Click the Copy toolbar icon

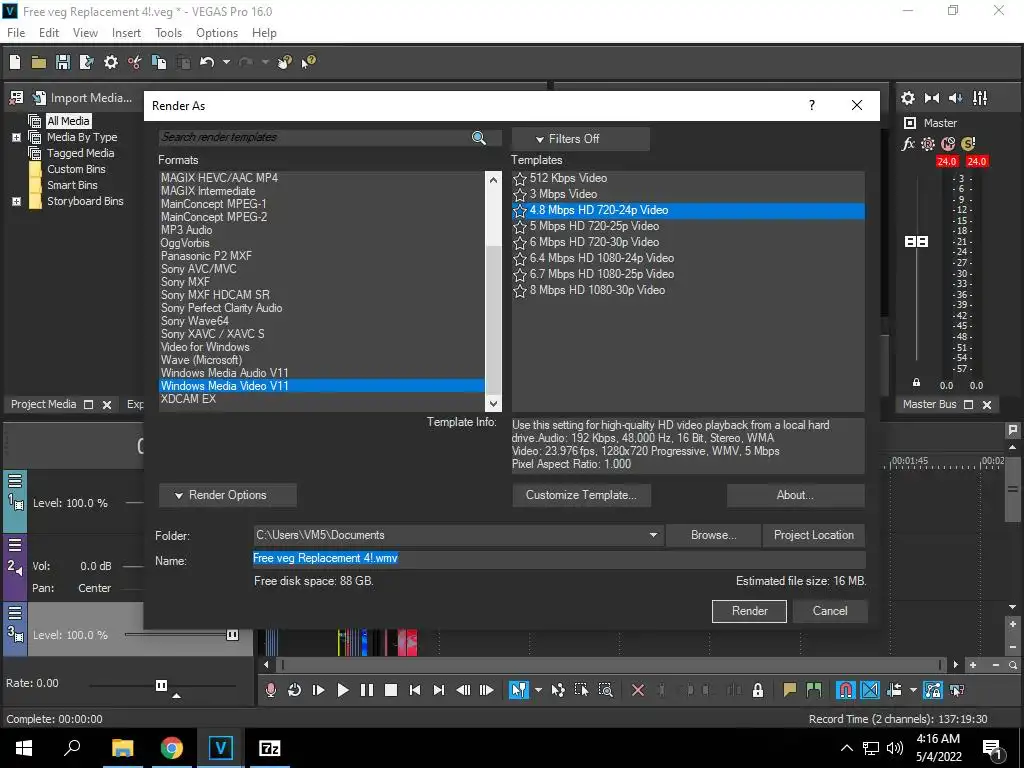pos(159,62)
